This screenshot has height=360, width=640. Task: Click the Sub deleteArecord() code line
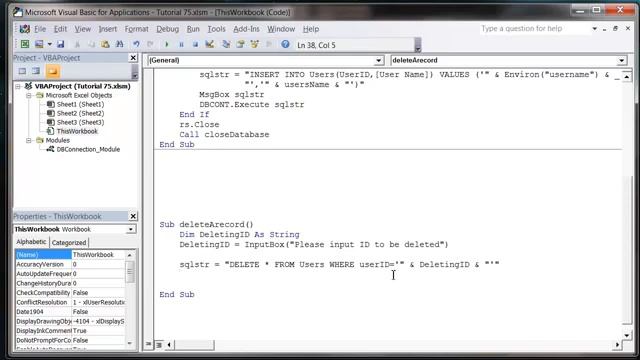pos(206,224)
